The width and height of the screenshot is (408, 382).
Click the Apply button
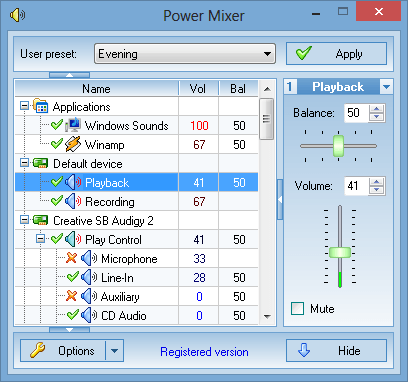click(x=336, y=53)
